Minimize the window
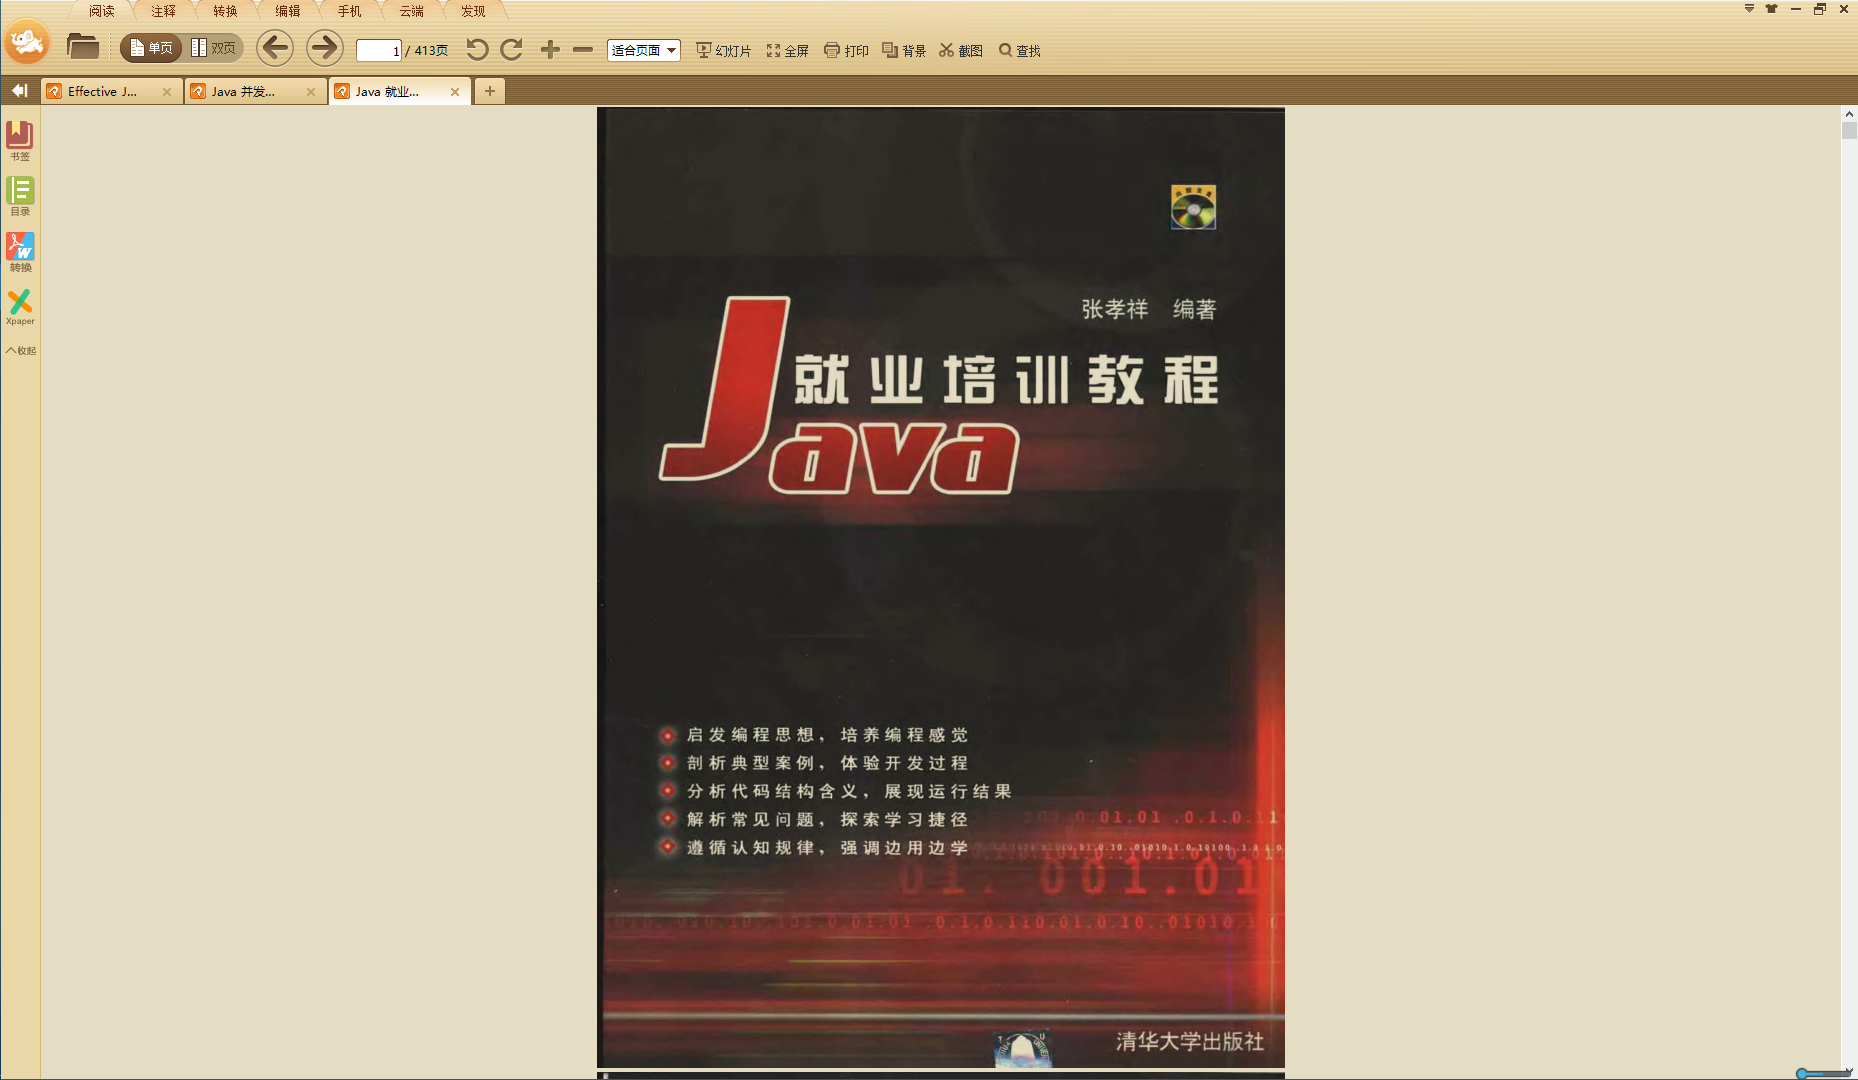The image size is (1858, 1080). [1796, 9]
